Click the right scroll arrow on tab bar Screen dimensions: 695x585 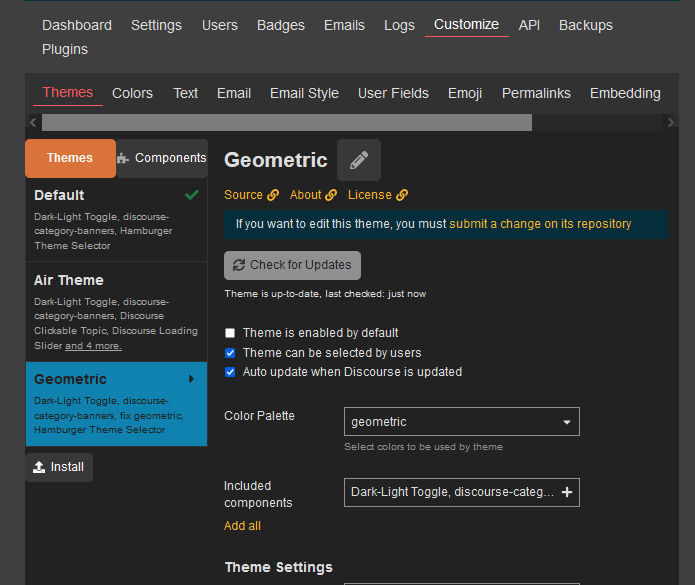[x=670, y=123]
